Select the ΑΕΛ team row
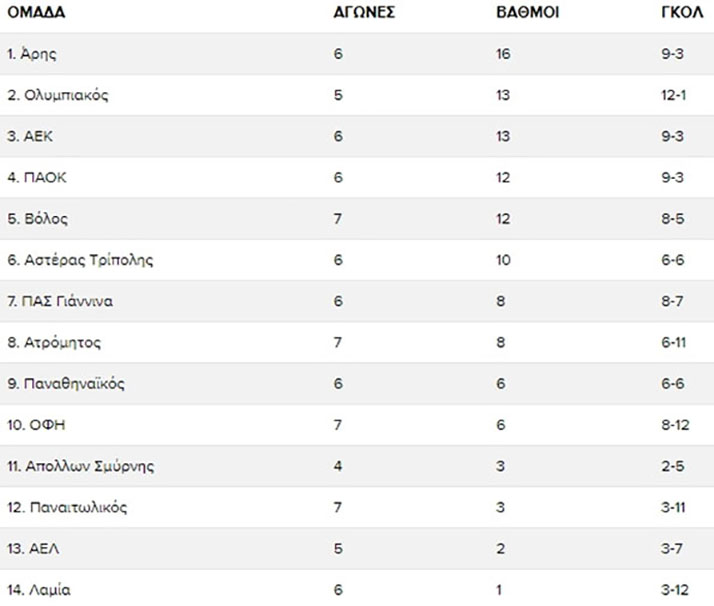The width and height of the screenshot is (714, 606). 357,549
